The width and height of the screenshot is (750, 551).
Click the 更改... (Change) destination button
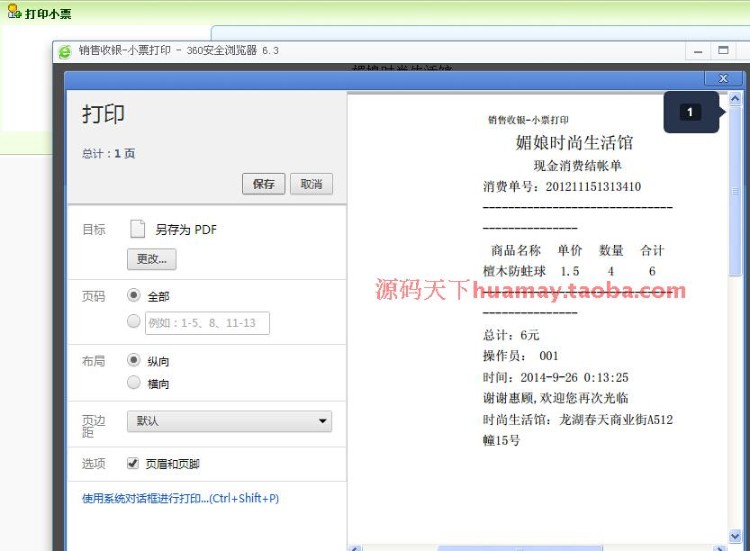pyautogui.click(x=152, y=259)
